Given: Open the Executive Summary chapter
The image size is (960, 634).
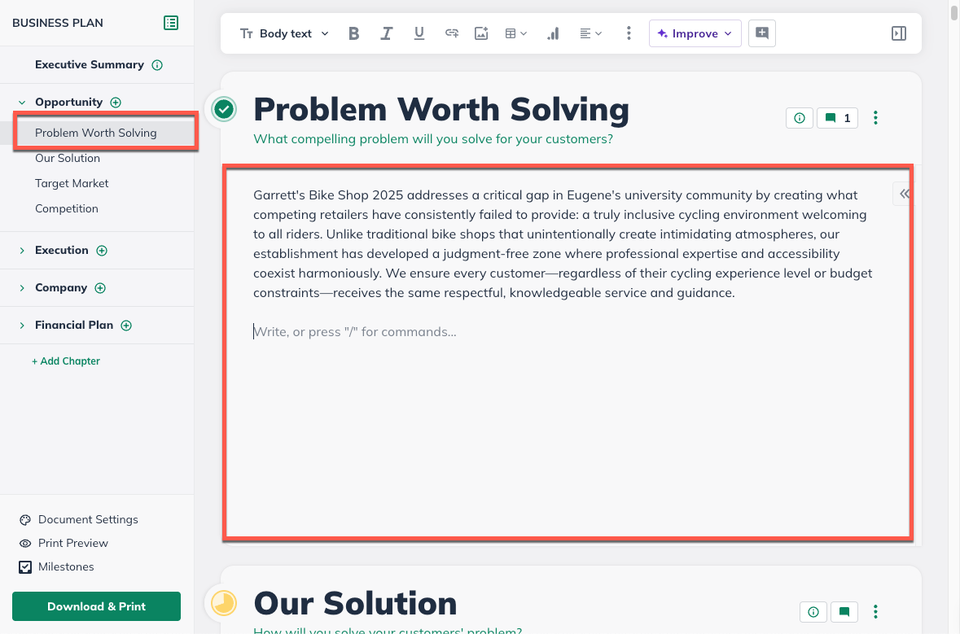Looking at the screenshot, I should (x=89, y=65).
